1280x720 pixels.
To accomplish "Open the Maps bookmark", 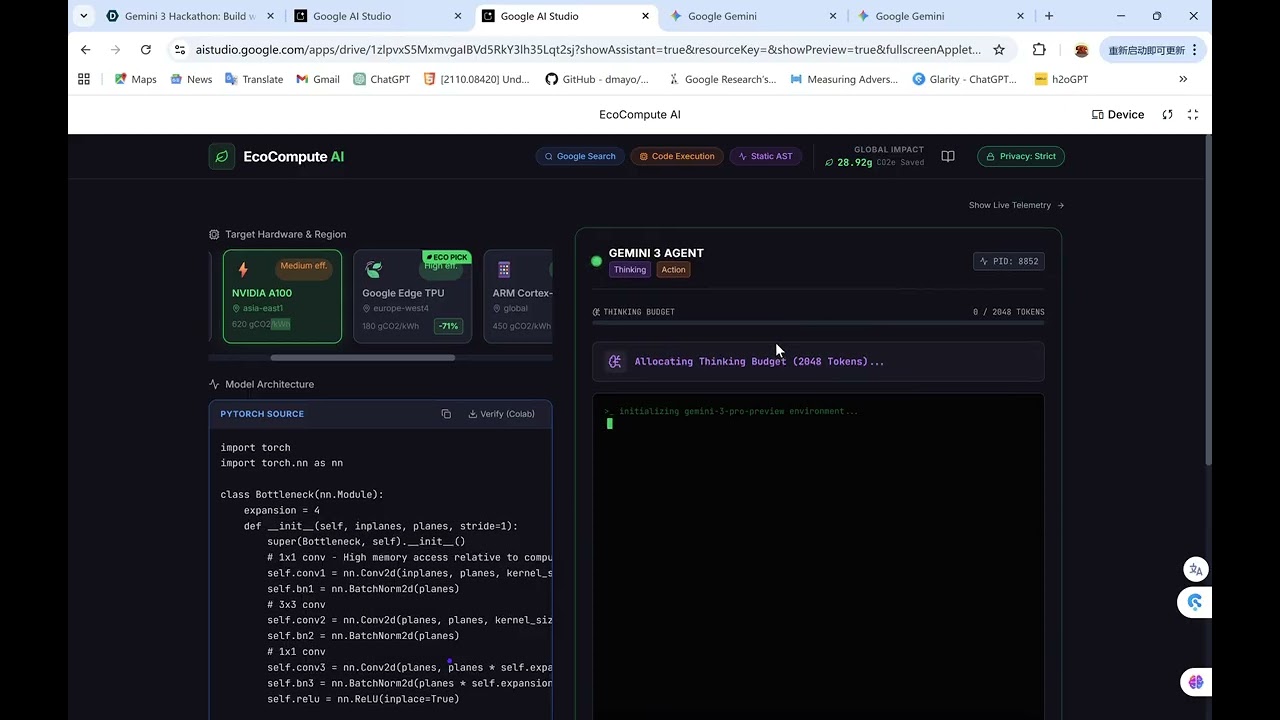I will click(135, 79).
